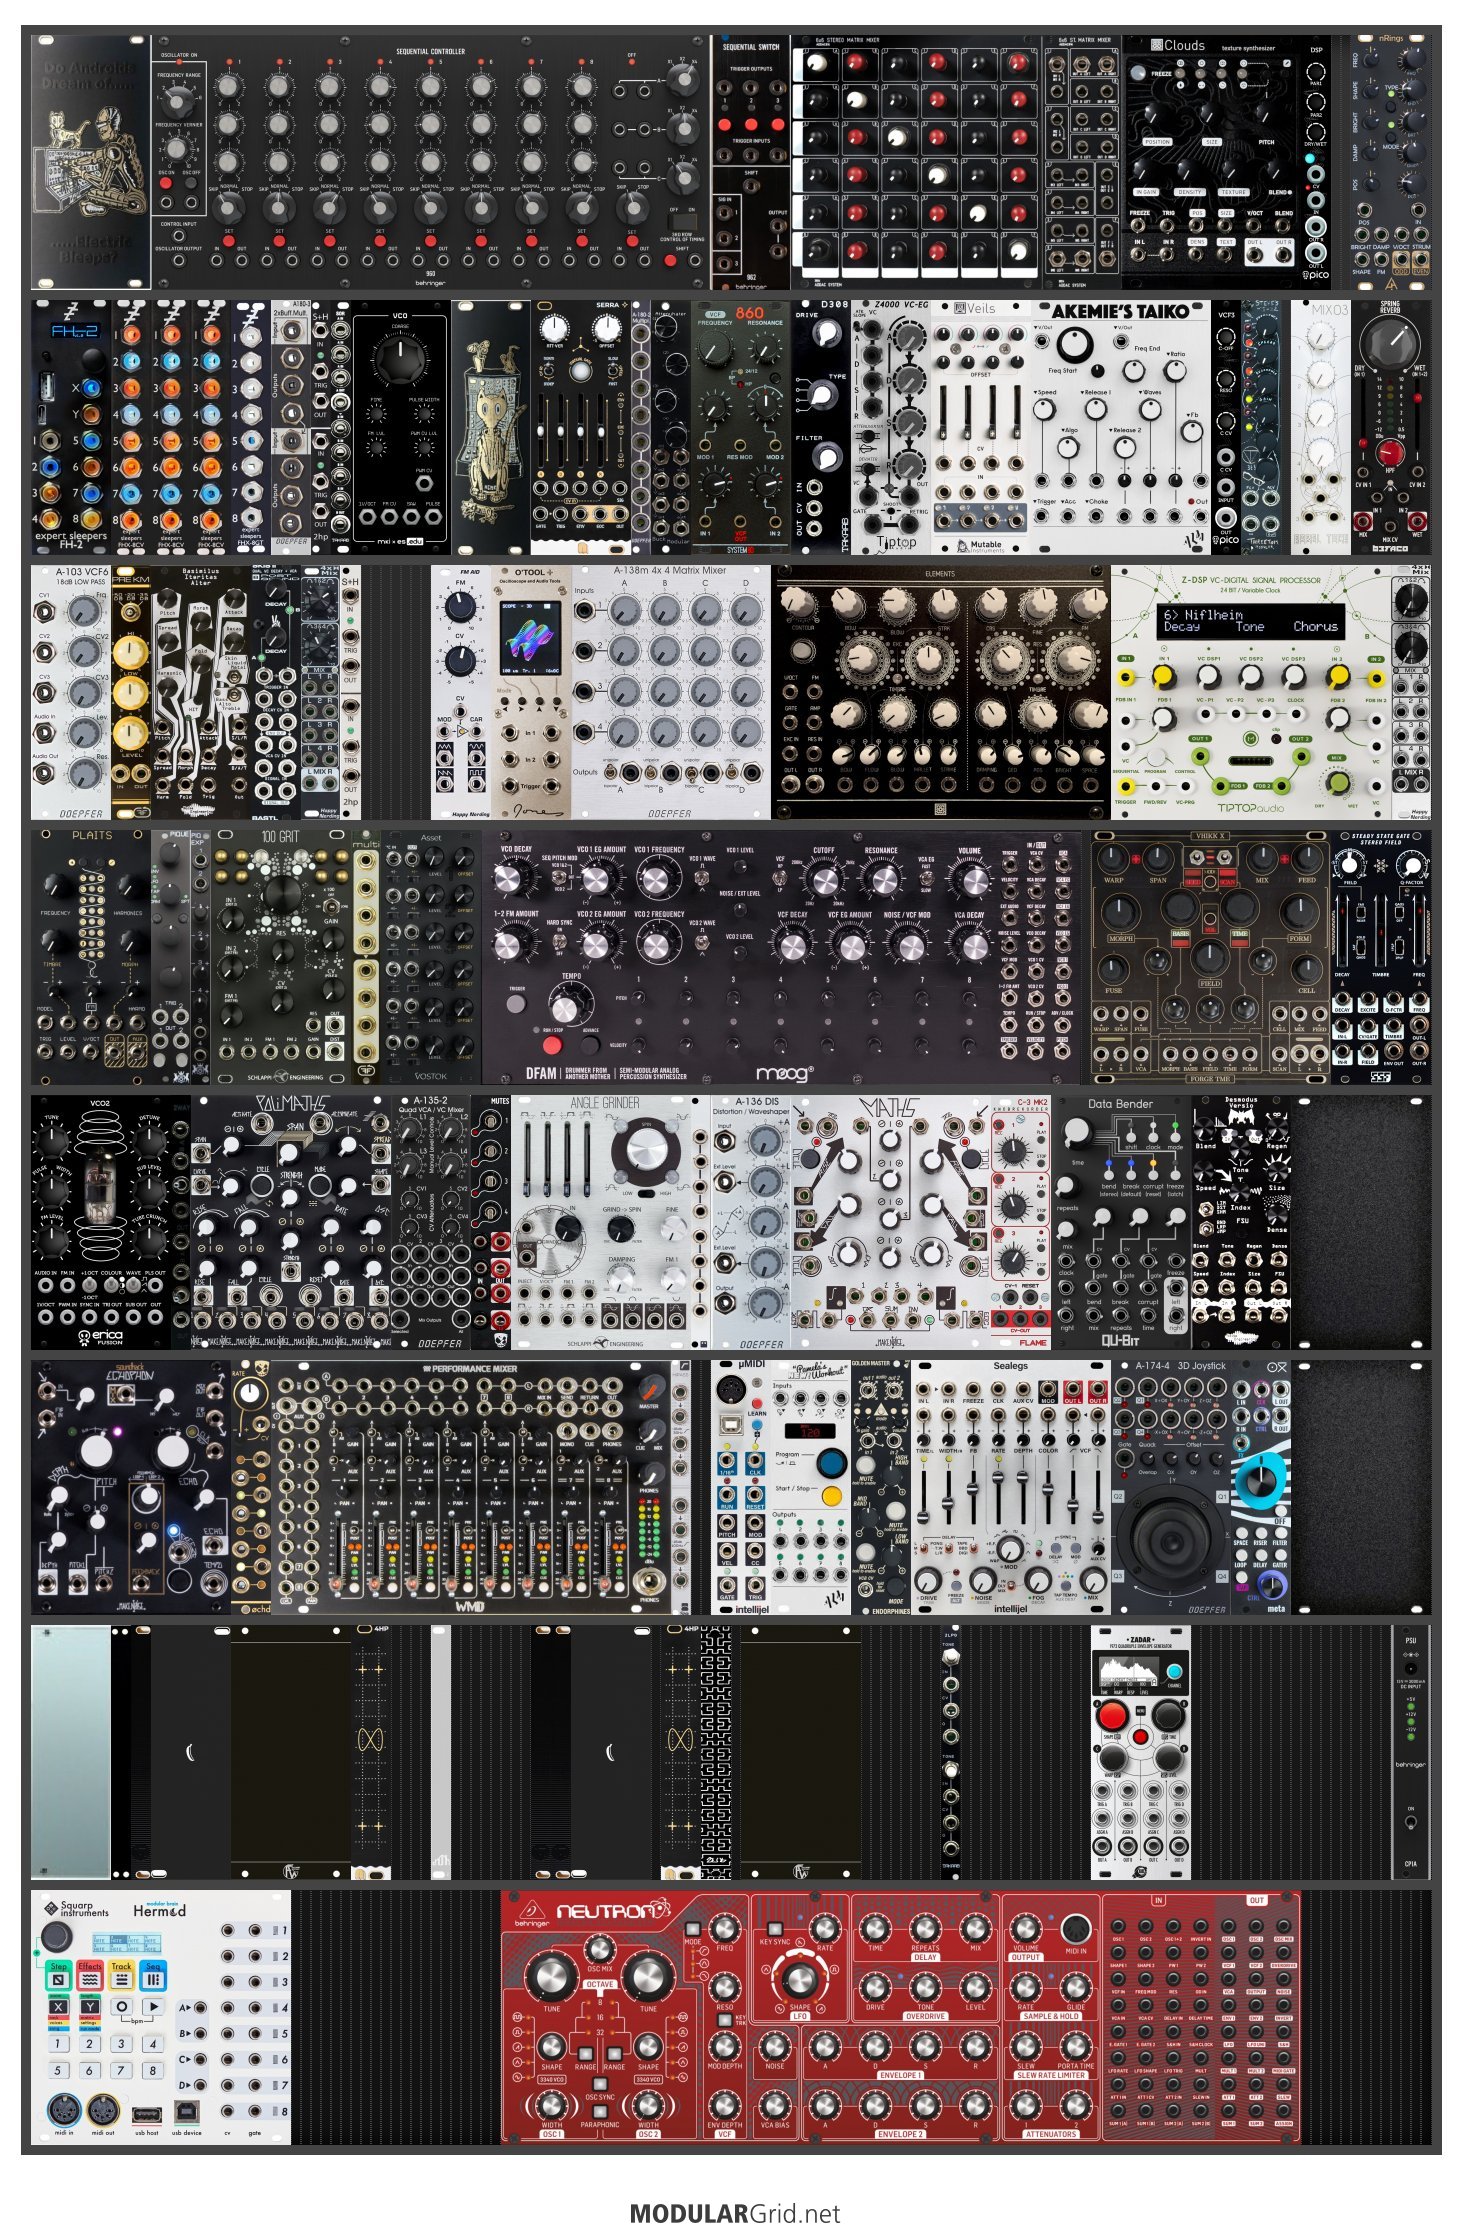Click the Hermod usb device port

coord(187,2112)
